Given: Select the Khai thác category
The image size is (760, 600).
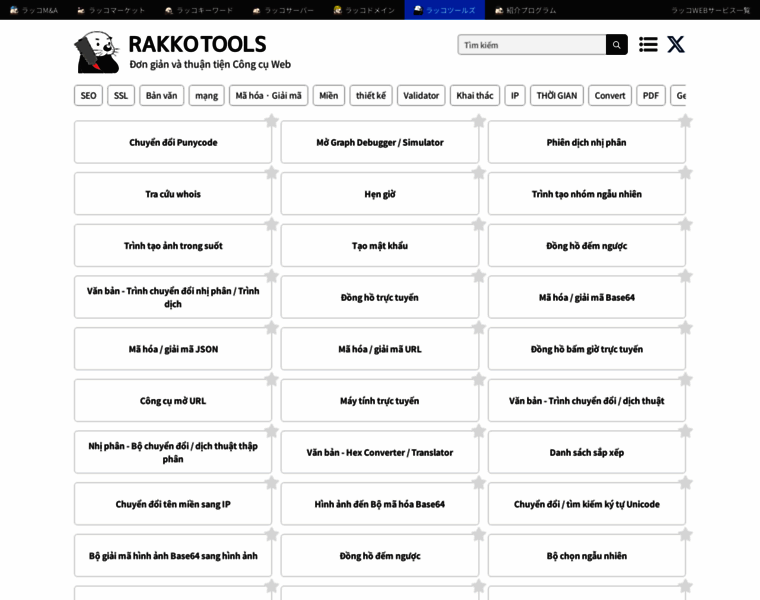Looking at the screenshot, I should pos(475,95).
